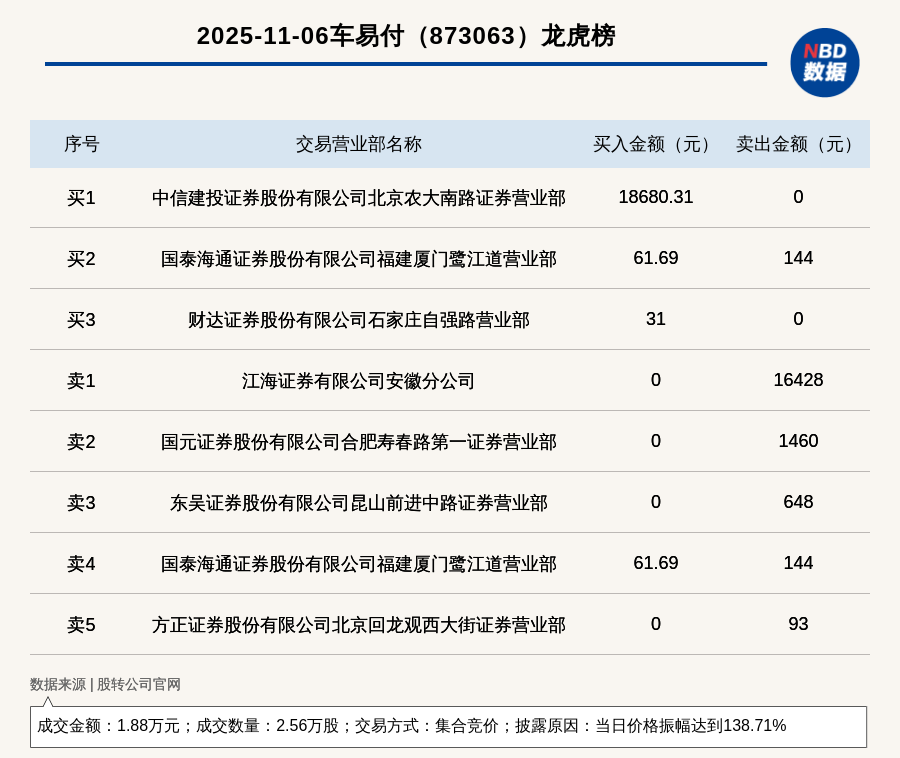Screen dimensions: 900x758
Task: Select the 交易营业部名称 column header
Action: (x=358, y=144)
